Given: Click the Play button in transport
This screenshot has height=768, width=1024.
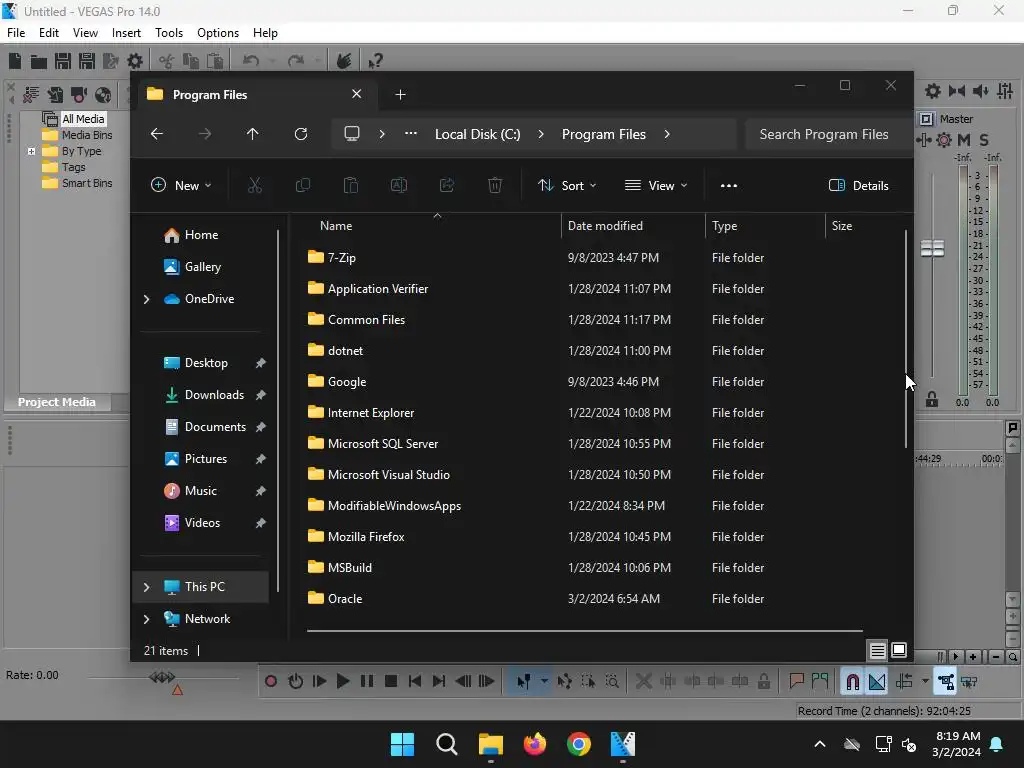Looking at the screenshot, I should 343,681.
